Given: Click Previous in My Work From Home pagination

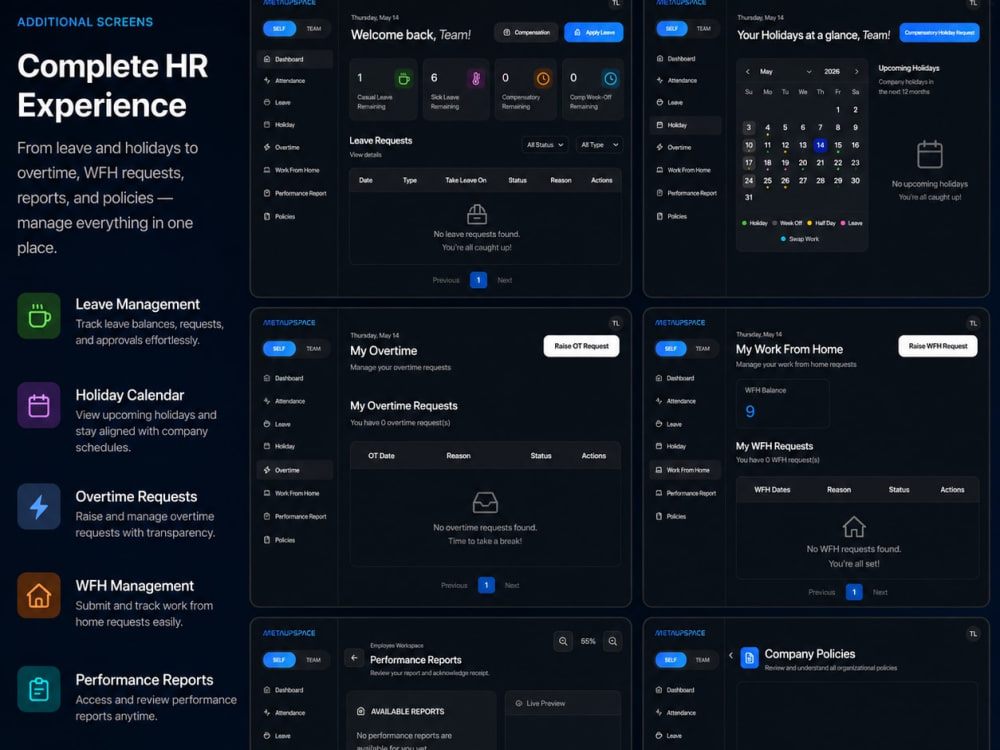Looking at the screenshot, I should point(821,592).
